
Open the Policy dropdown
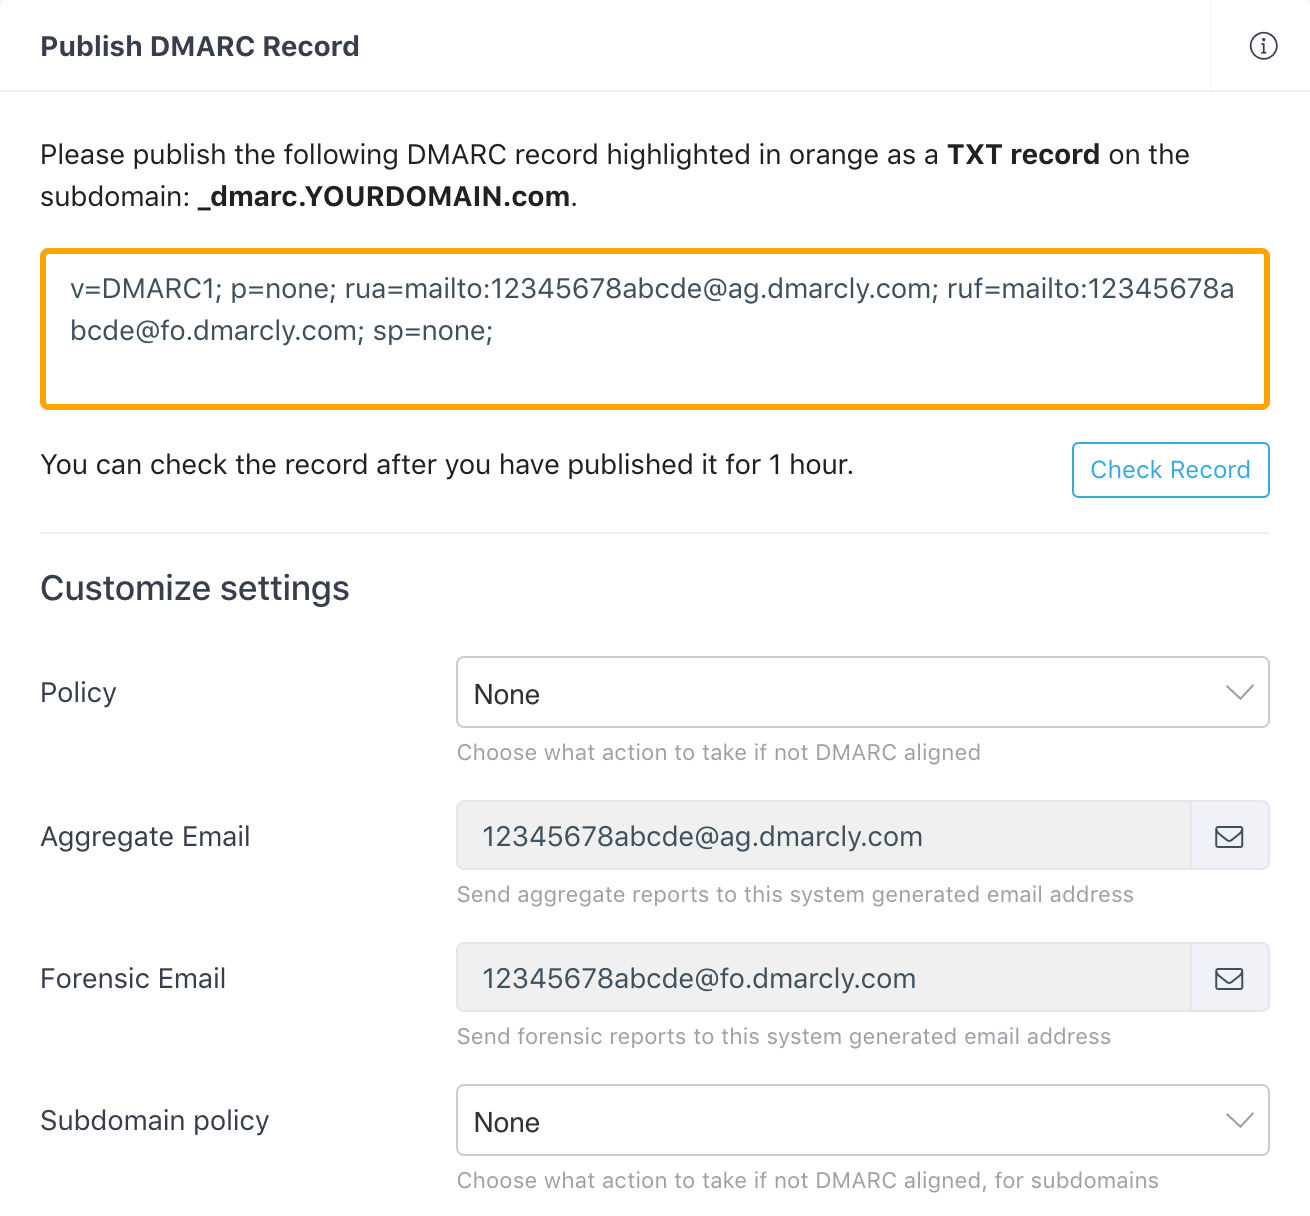click(x=862, y=692)
